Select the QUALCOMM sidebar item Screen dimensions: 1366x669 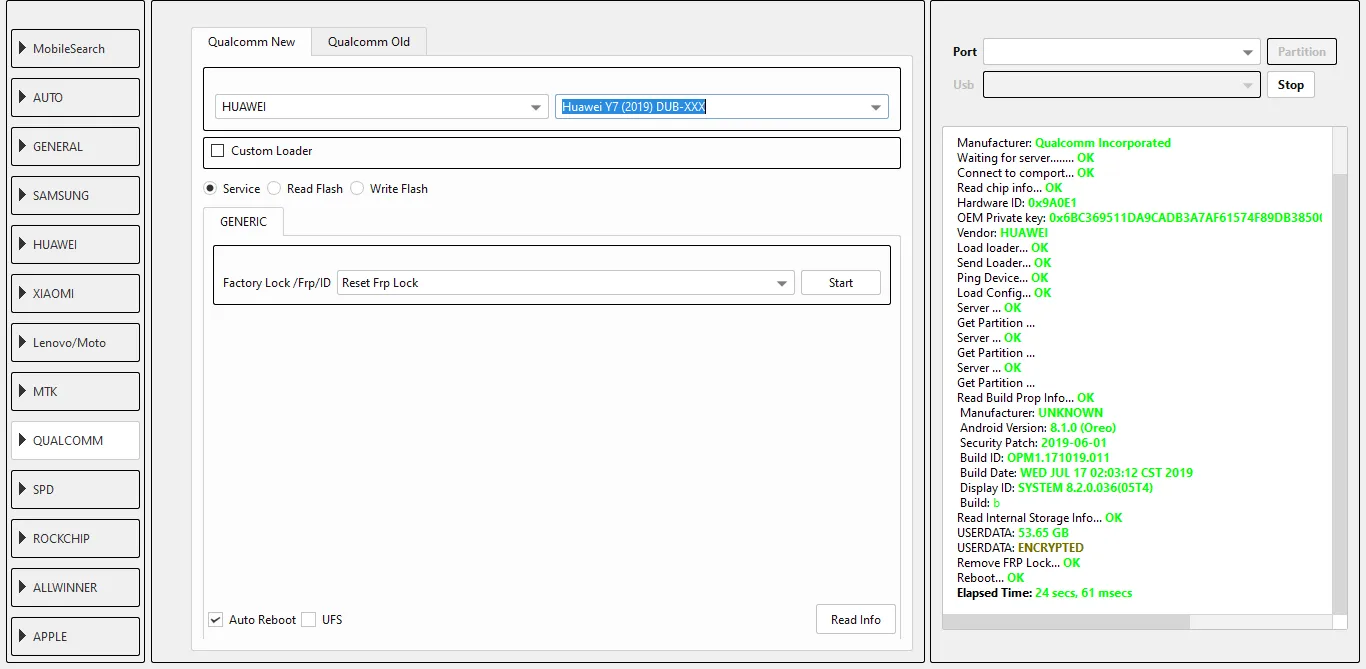[75, 441]
